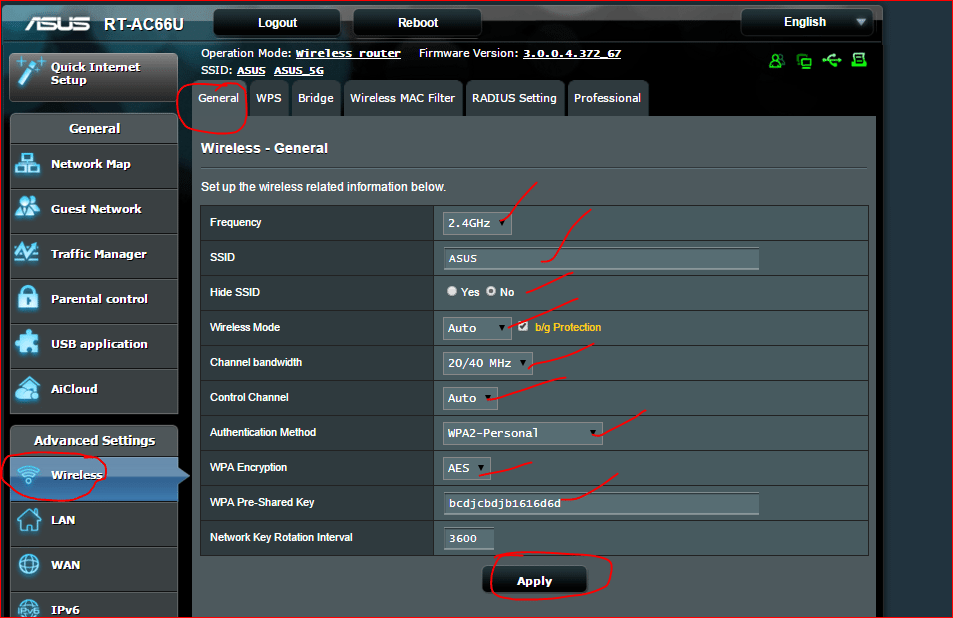
Task: Open the Parental control menu item
Action: (x=94, y=299)
